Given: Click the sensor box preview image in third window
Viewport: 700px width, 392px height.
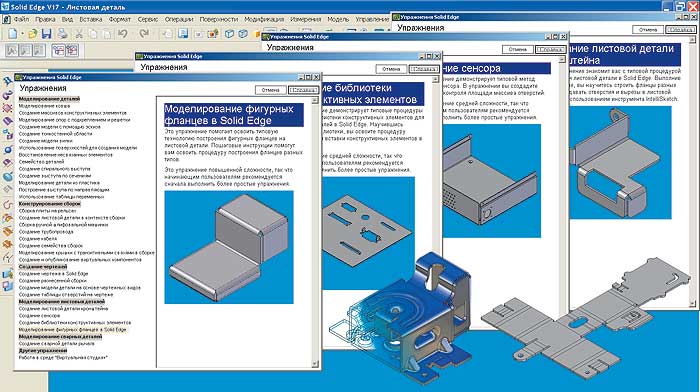Looking at the screenshot, I should (x=491, y=181).
